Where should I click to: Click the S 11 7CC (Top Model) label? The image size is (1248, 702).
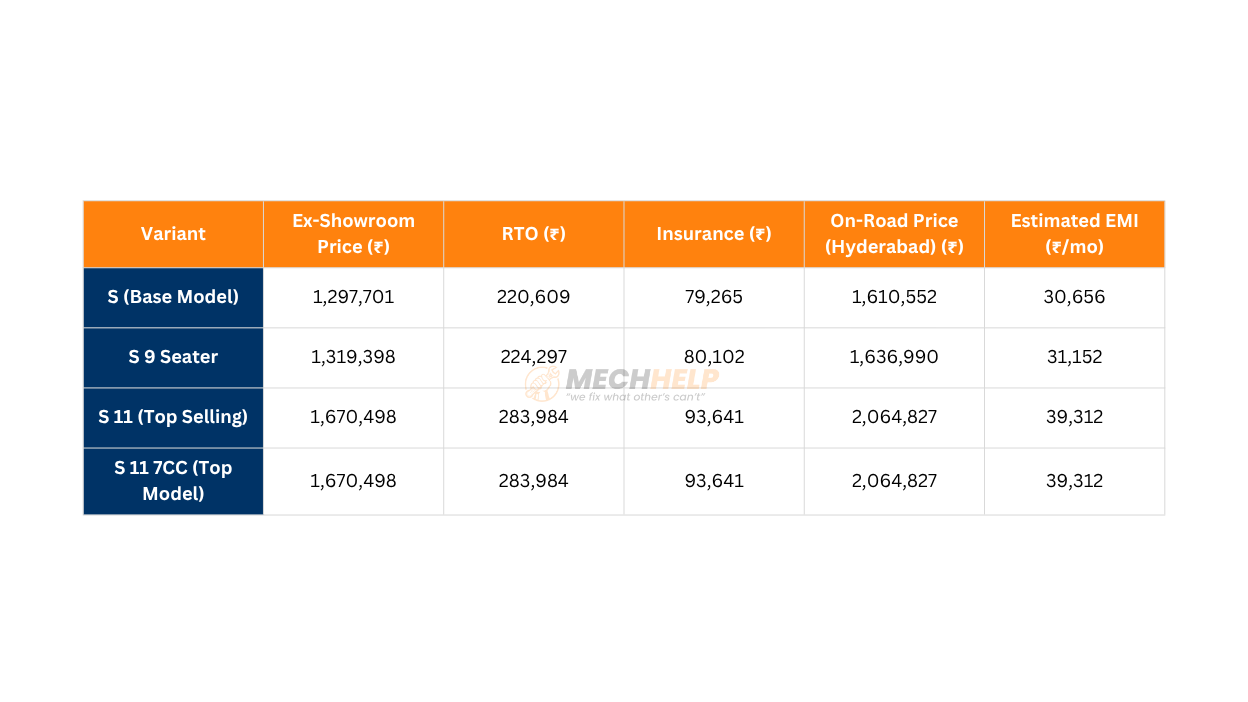pyautogui.click(x=173, y=481)
